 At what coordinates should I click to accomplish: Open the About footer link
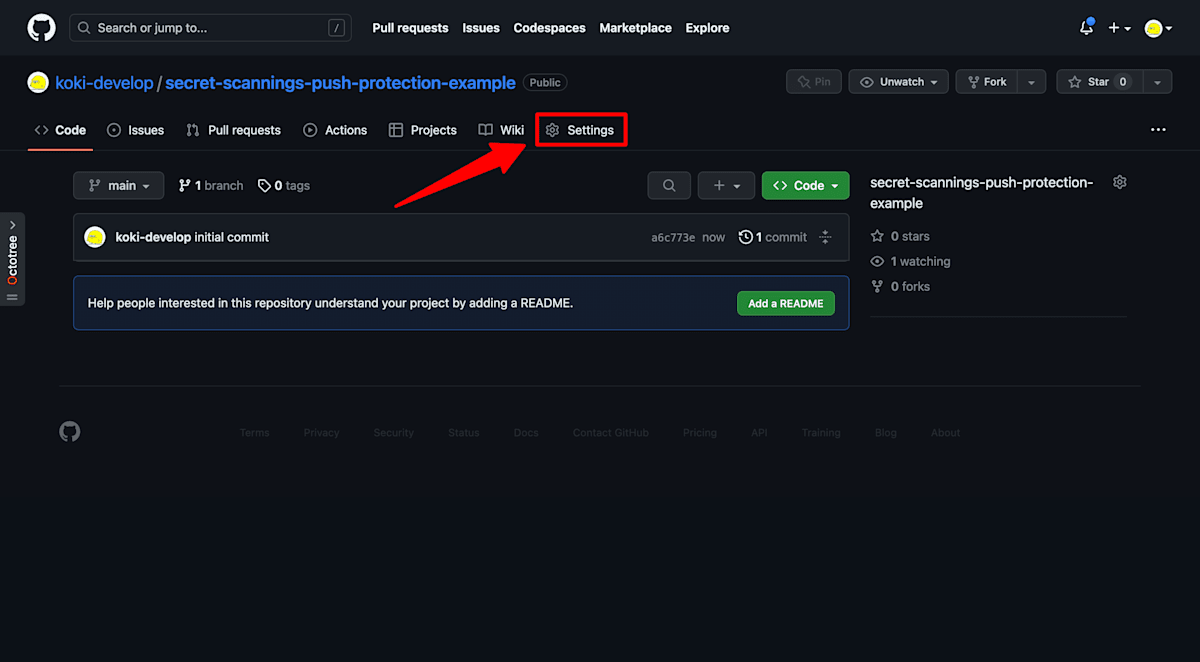[x=946, y=433]
